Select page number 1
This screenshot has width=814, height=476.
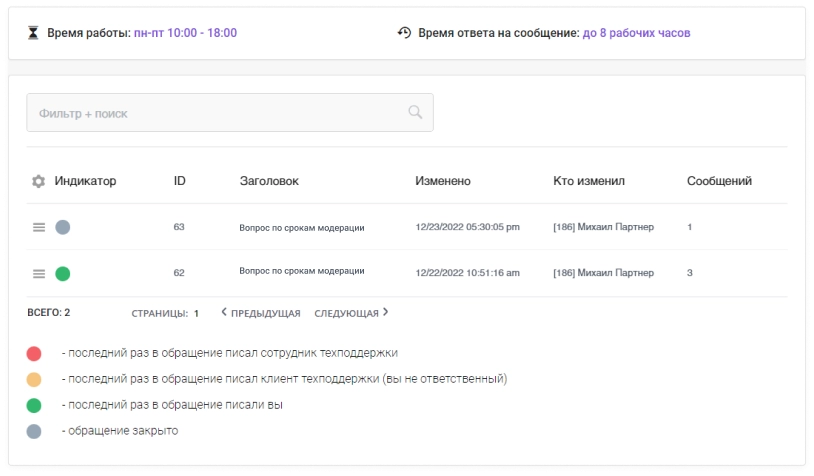(x=196, y=314)
